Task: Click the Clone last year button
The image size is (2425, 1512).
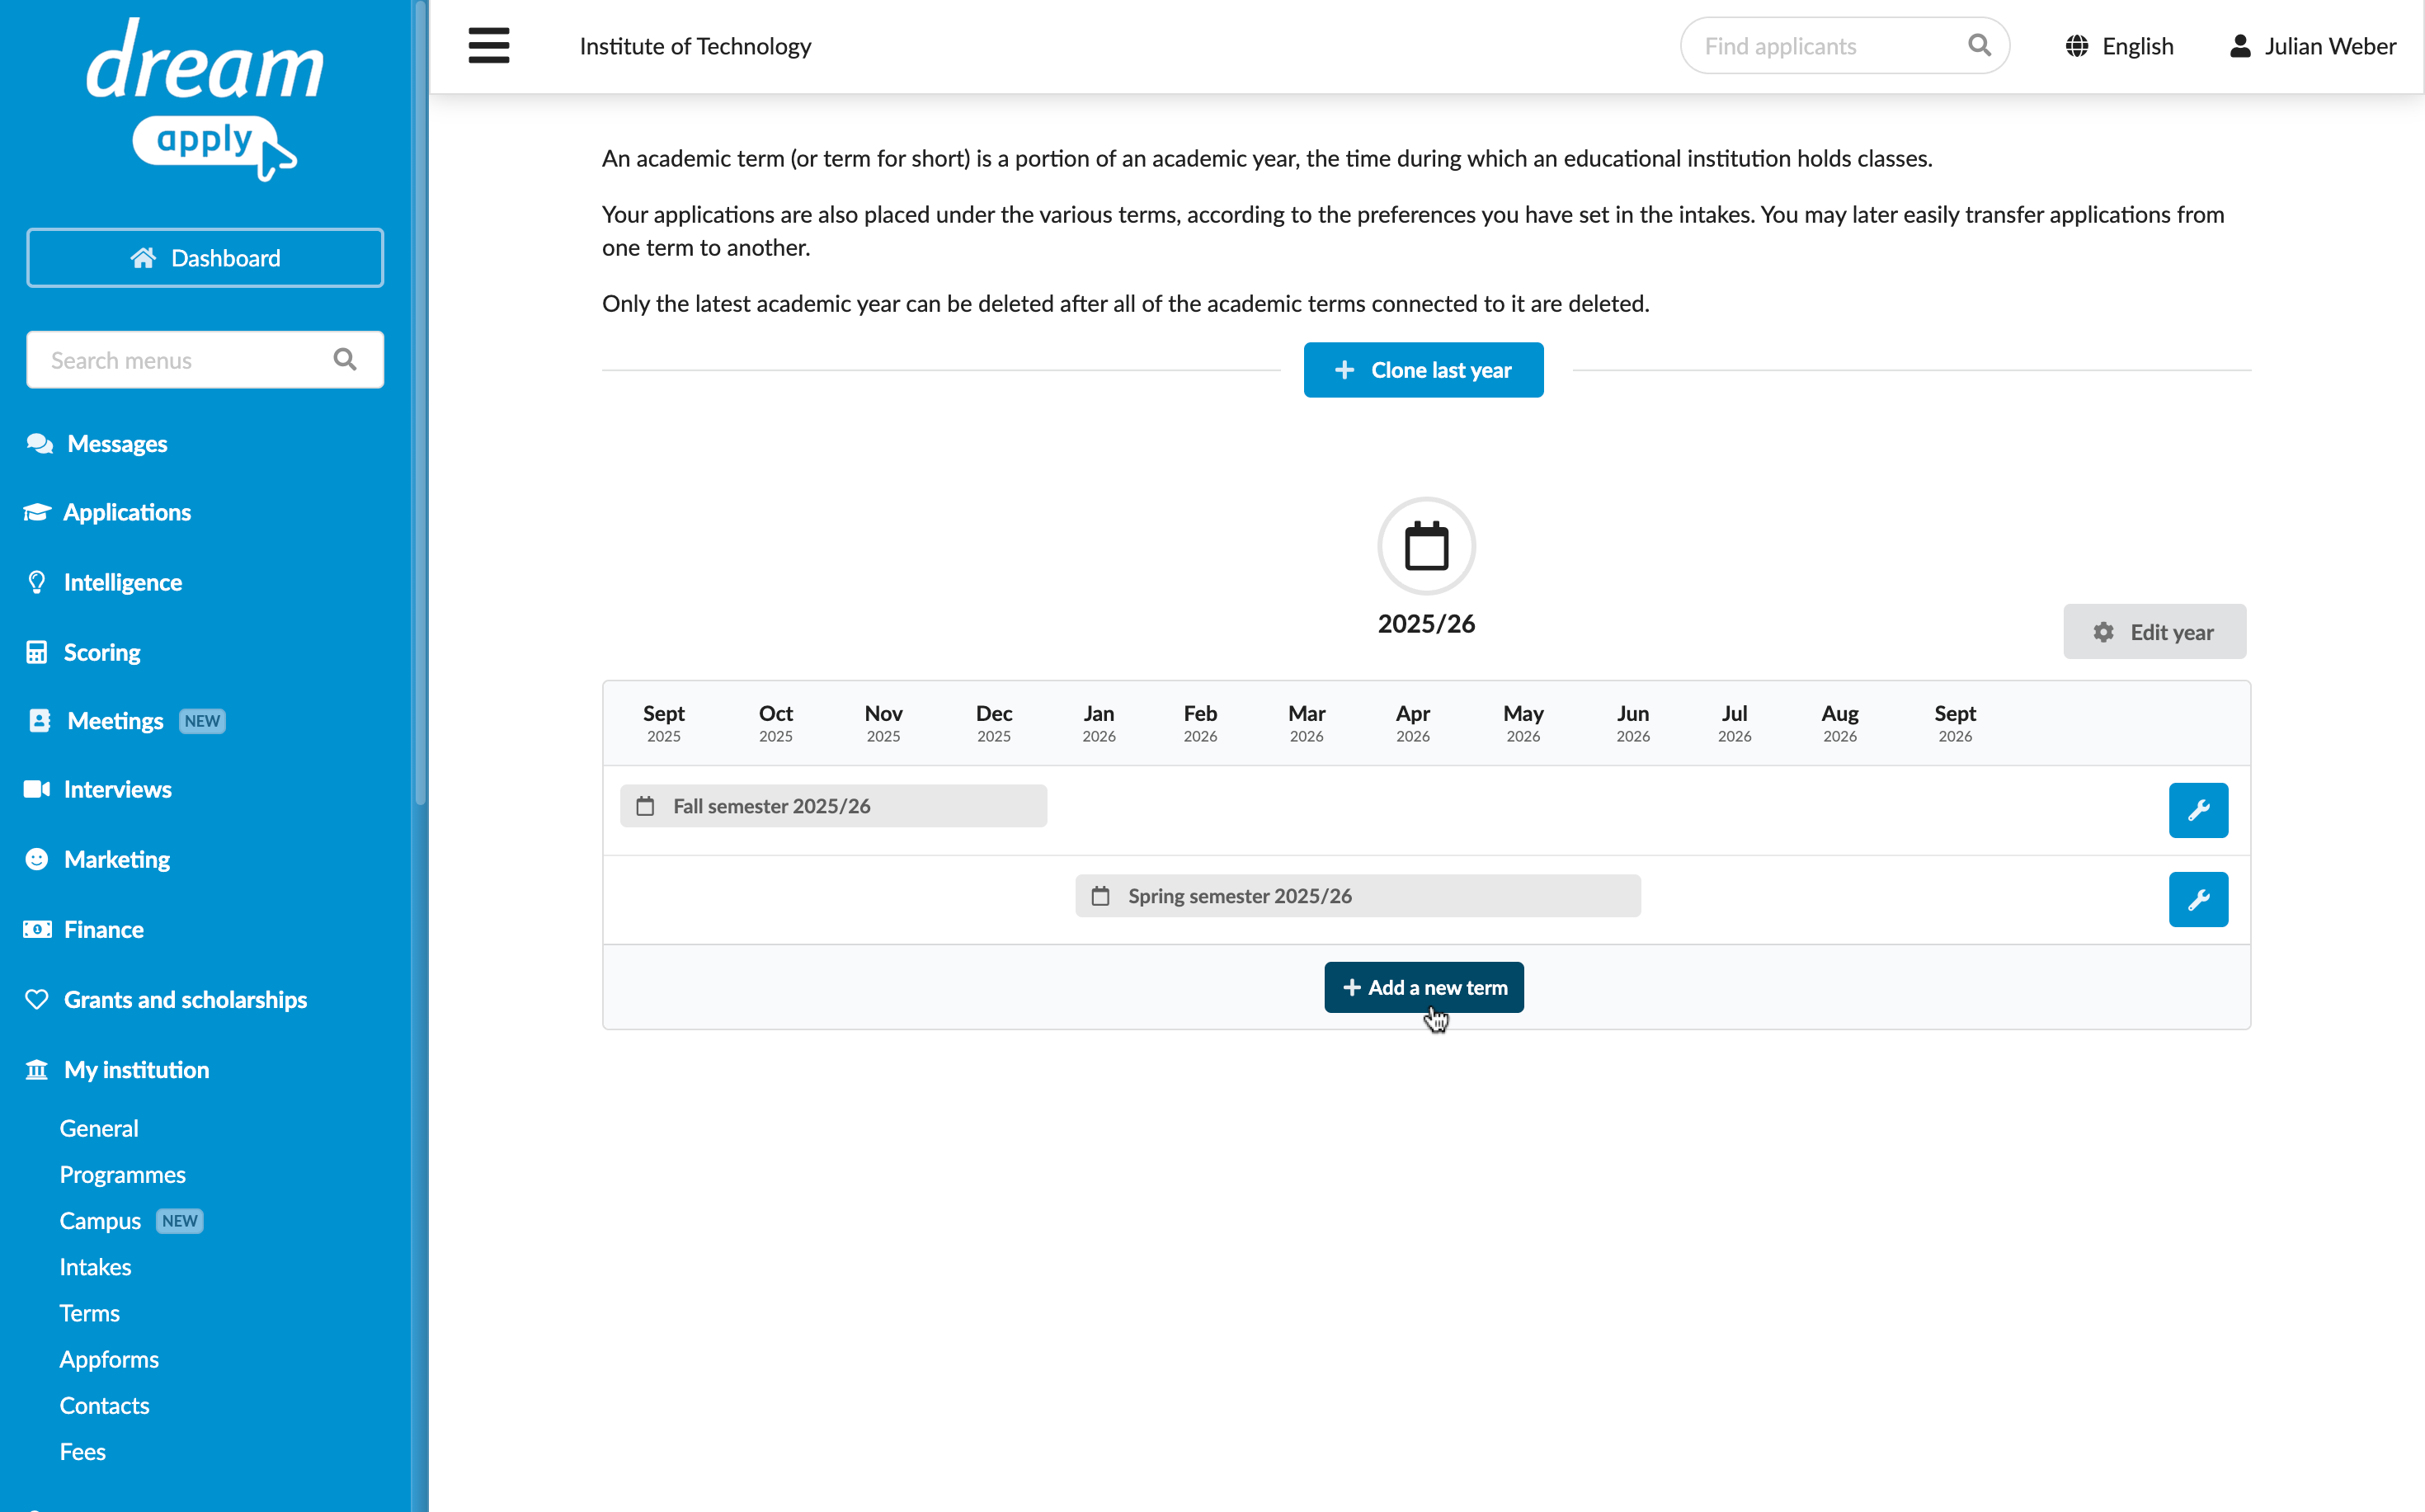Action: [x=1423, y=370]
